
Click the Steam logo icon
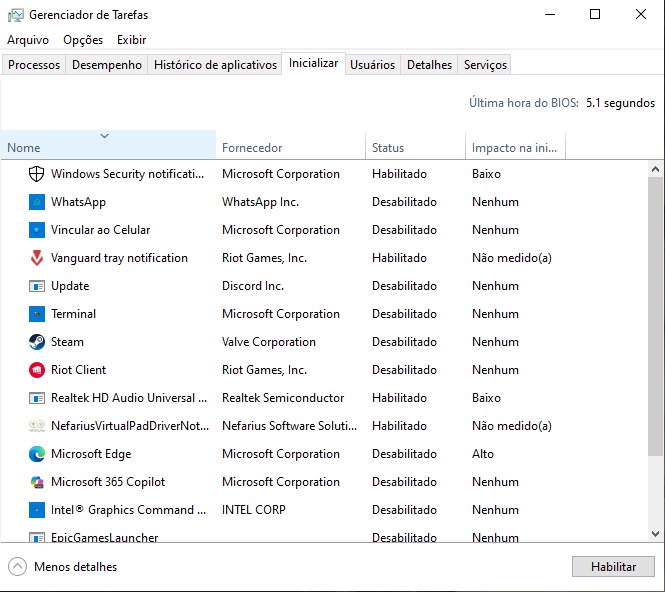point(36,342)
